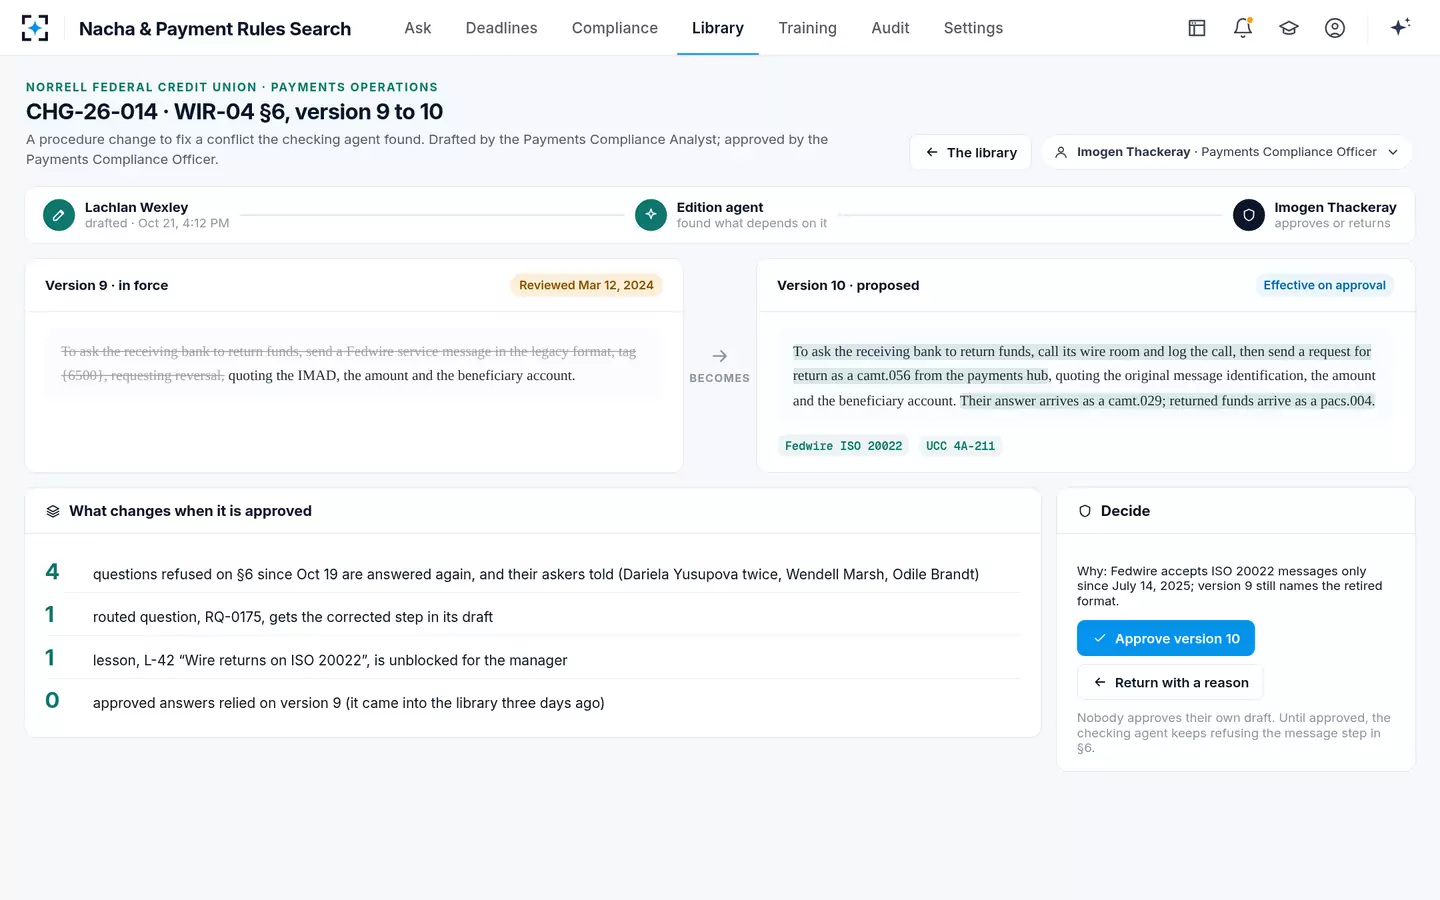Expand the Imogen Thackeray role dropdown
Image resolution: width=1440 pixels, height=900 pixels.
click(1227, 152)
